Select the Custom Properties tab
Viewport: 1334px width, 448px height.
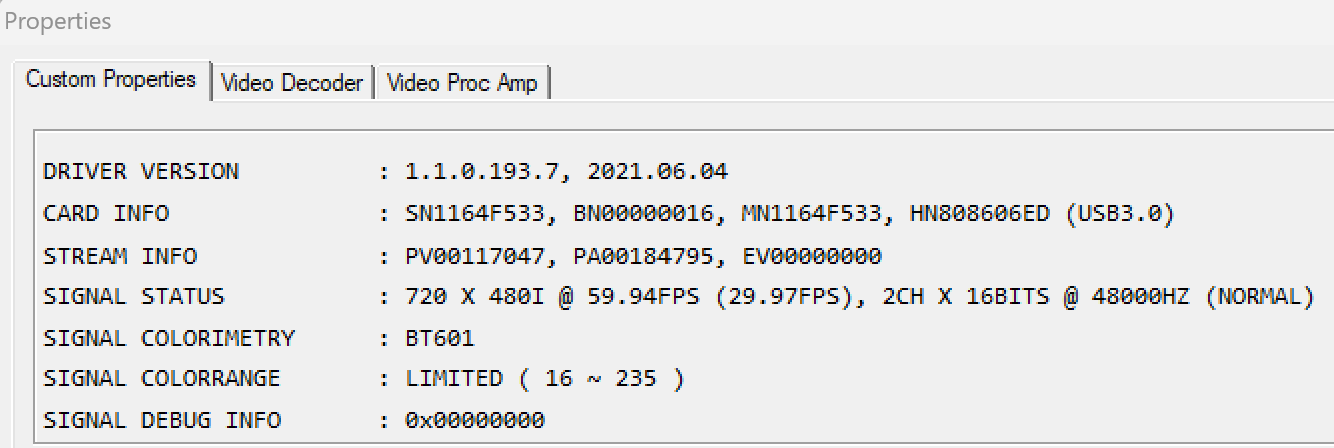coord(111,79)
